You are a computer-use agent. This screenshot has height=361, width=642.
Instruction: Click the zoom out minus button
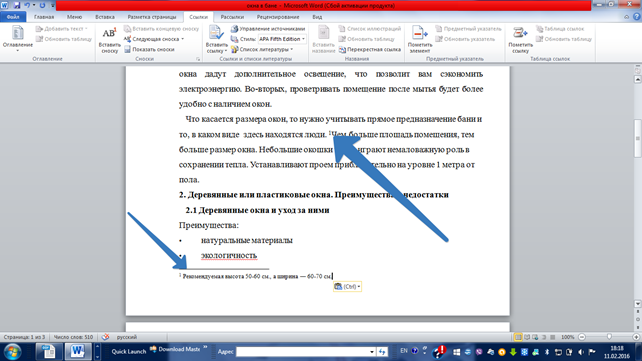tap(582, 337)
